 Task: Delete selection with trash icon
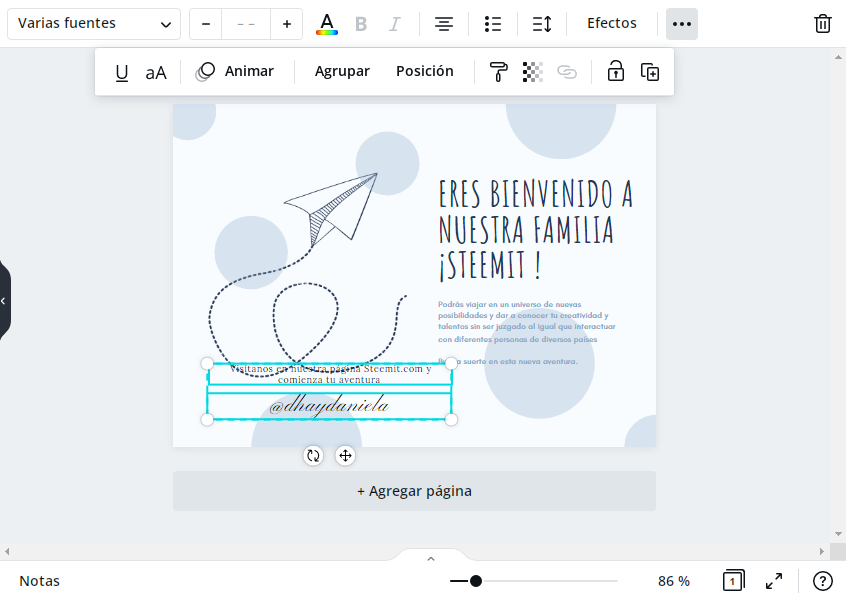[x=822, y=24]
